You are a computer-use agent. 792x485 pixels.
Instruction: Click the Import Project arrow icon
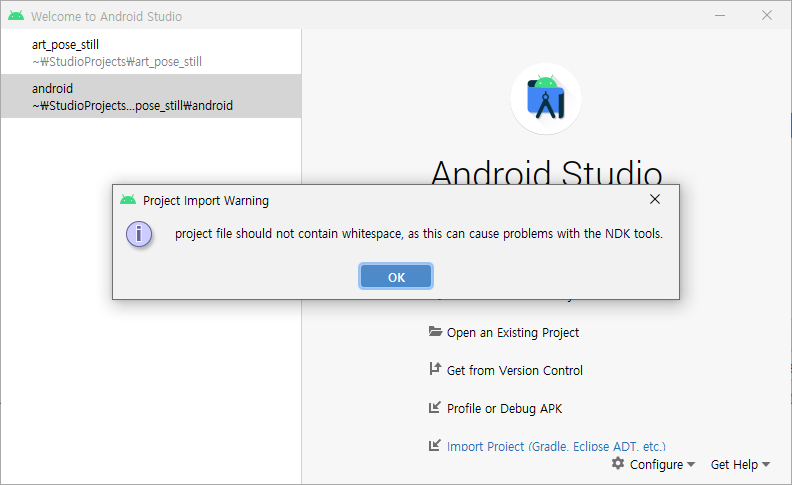point(434,445)
